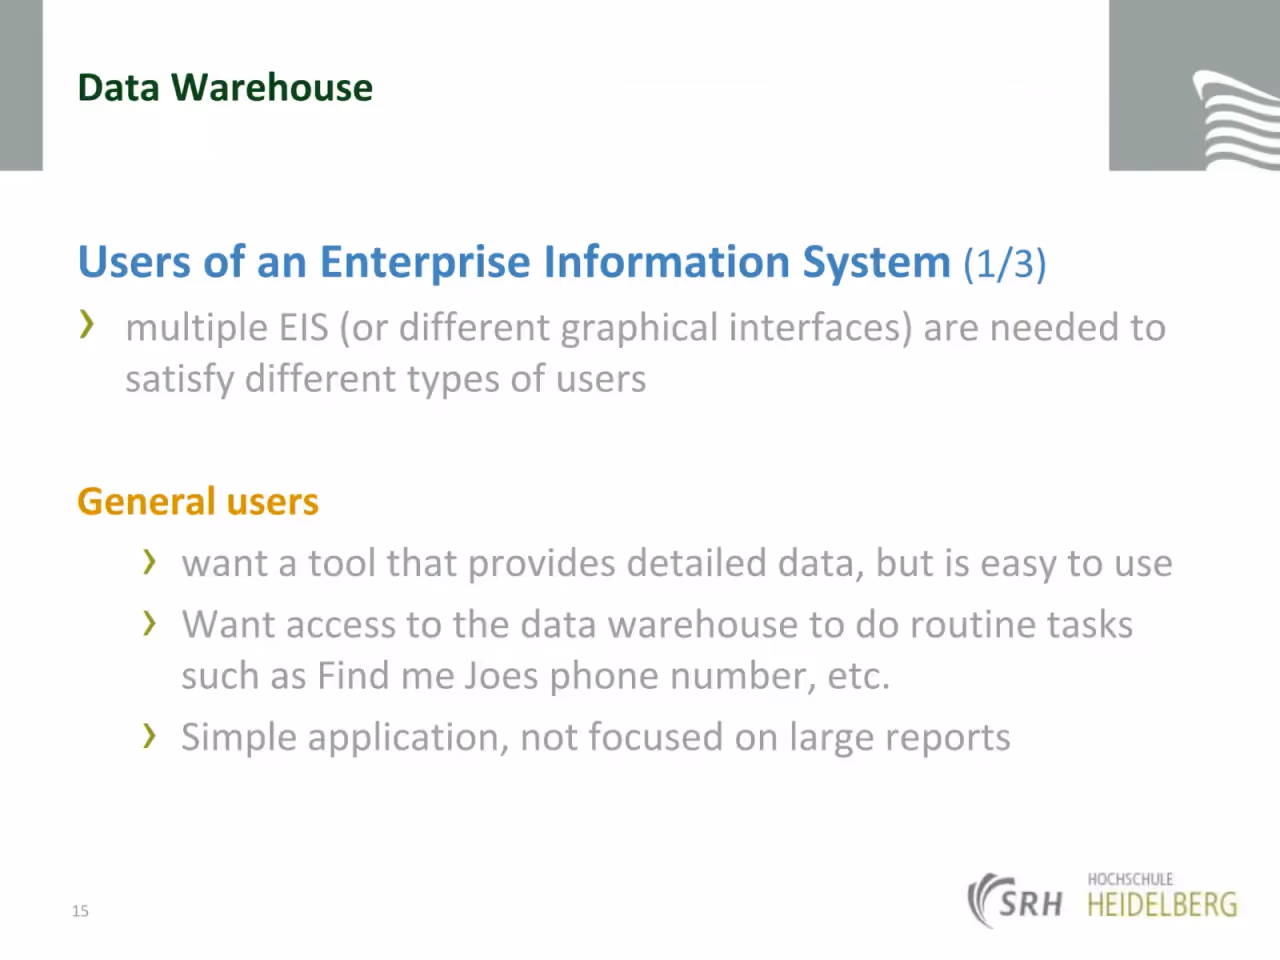Click the chevron bullet before 'want a tool'
The width and height of the screenshot is (1280, 960).
[x=150, y=561]
